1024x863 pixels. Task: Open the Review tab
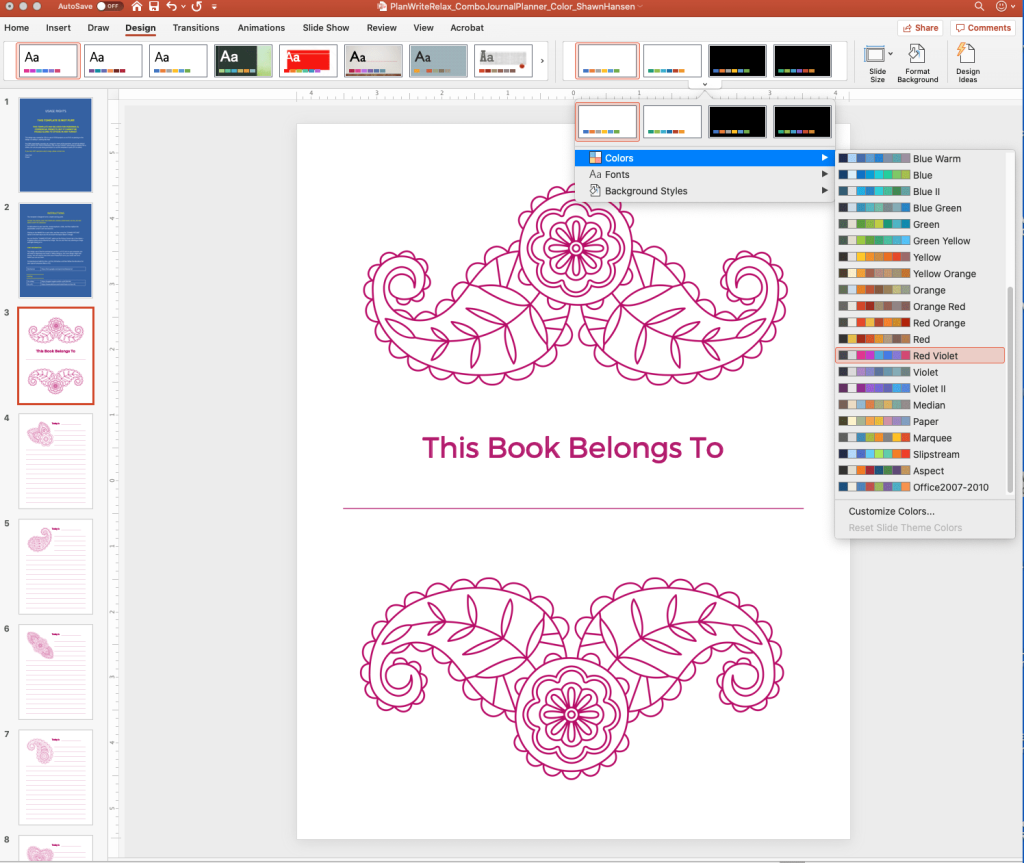point(381,27)
